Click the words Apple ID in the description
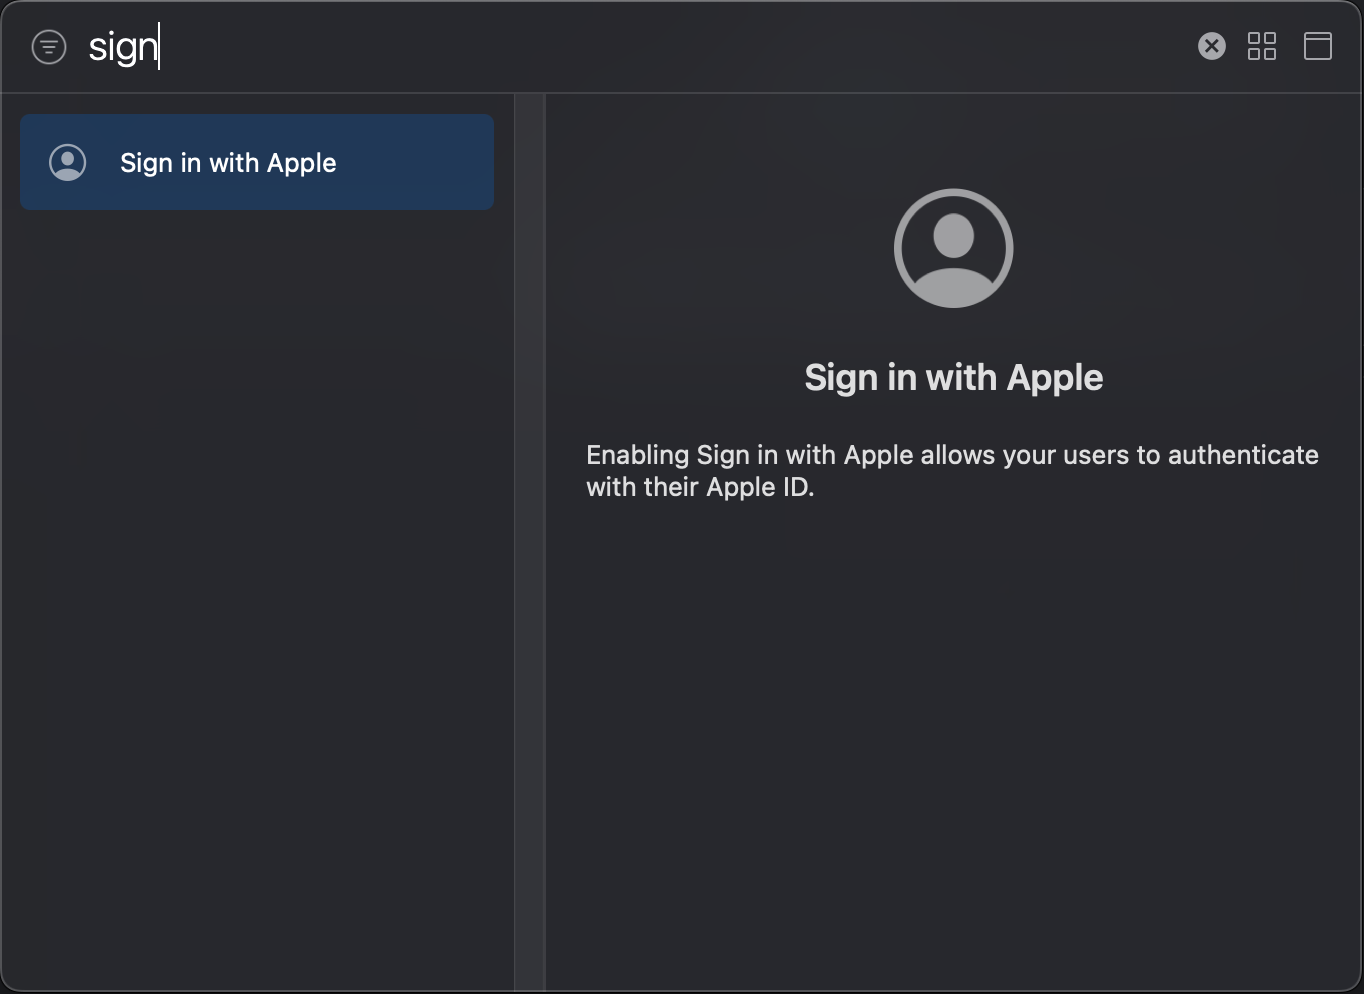This screenshot has height=994, width=1364. [x=759, y=487]
